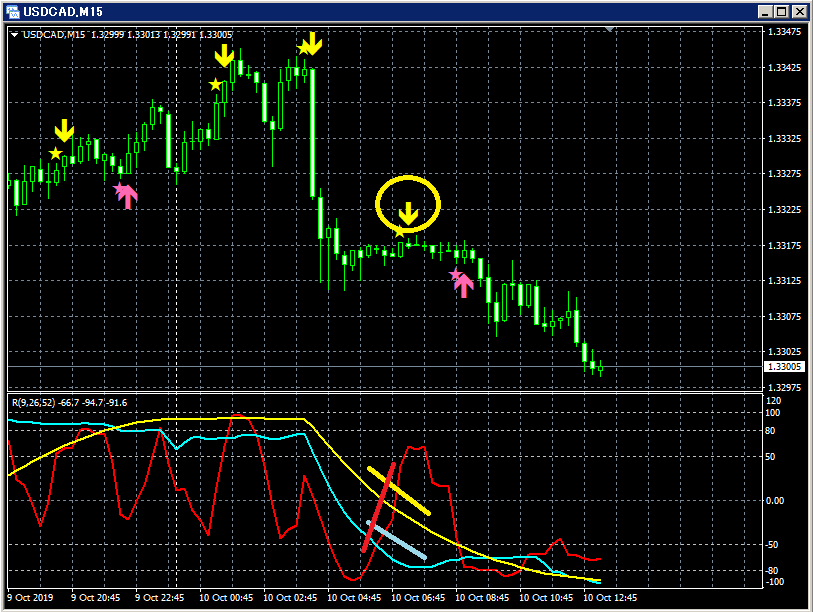Image resolution: width=813 pixels, height=612 pixels.
Task: Select the current price label 1.33005
Action: 783,367
